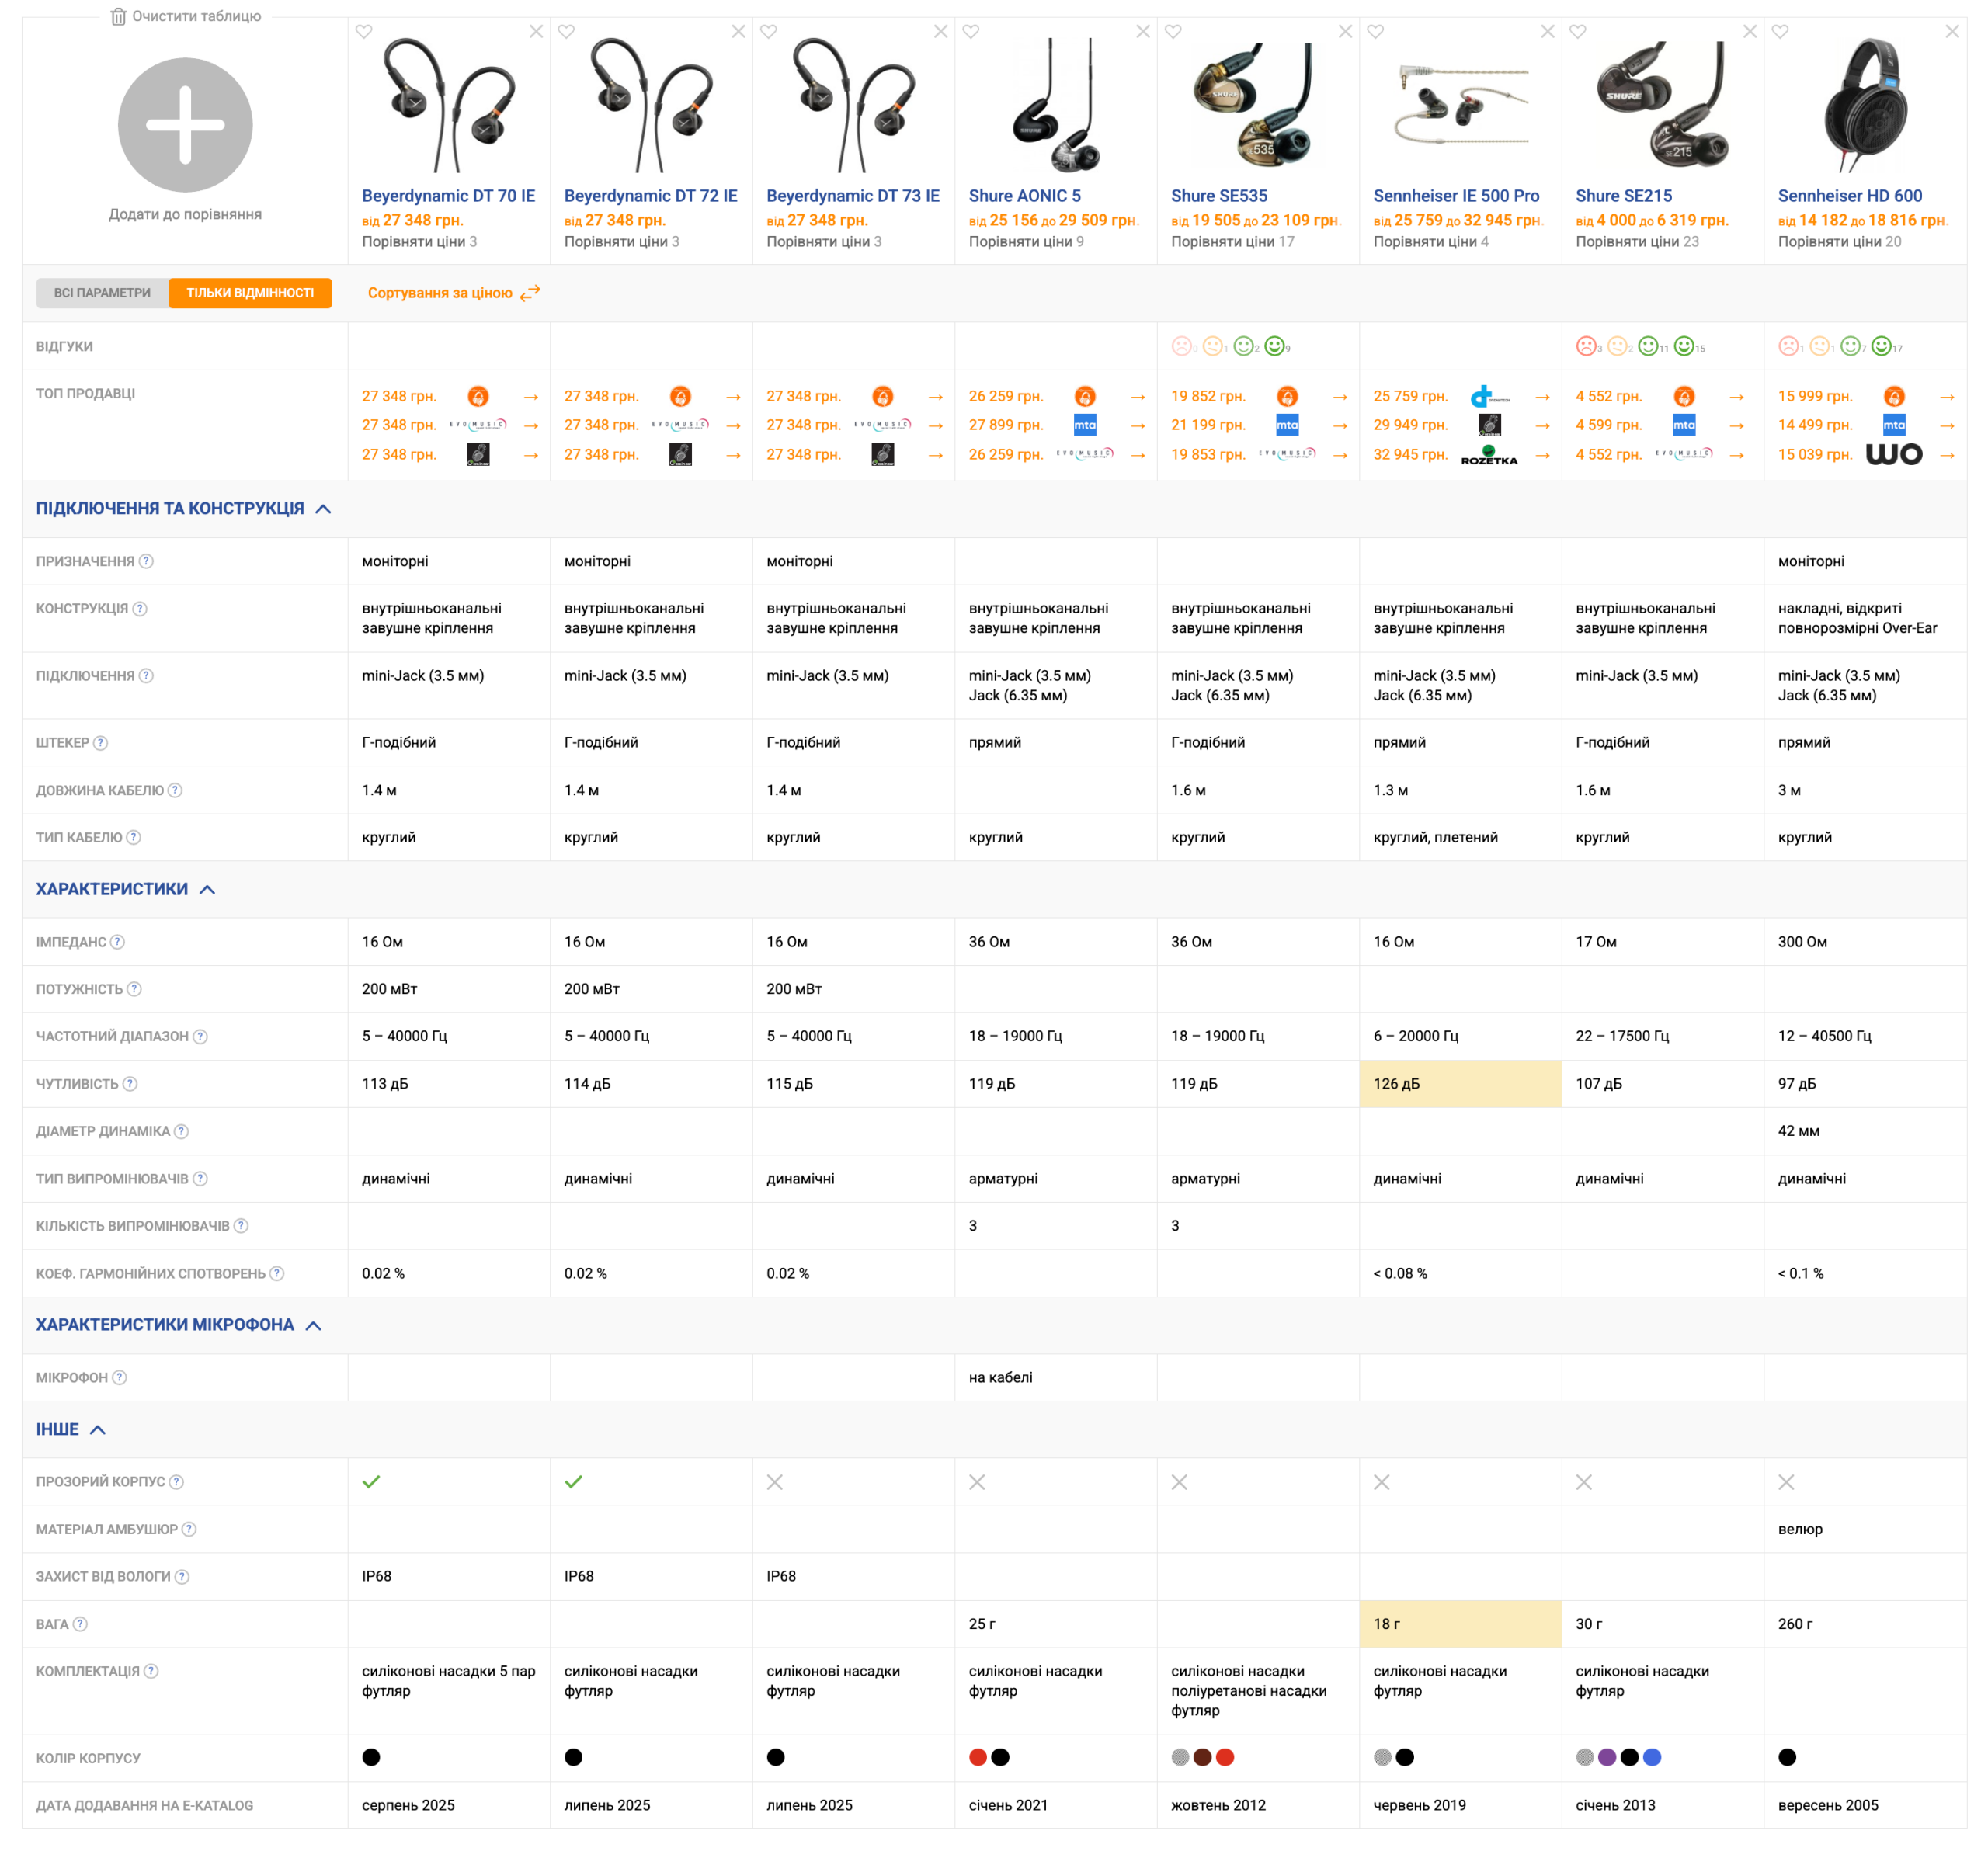
Task: Click saddest-face review icon for Shure SE215
Action: (1586, 346)
